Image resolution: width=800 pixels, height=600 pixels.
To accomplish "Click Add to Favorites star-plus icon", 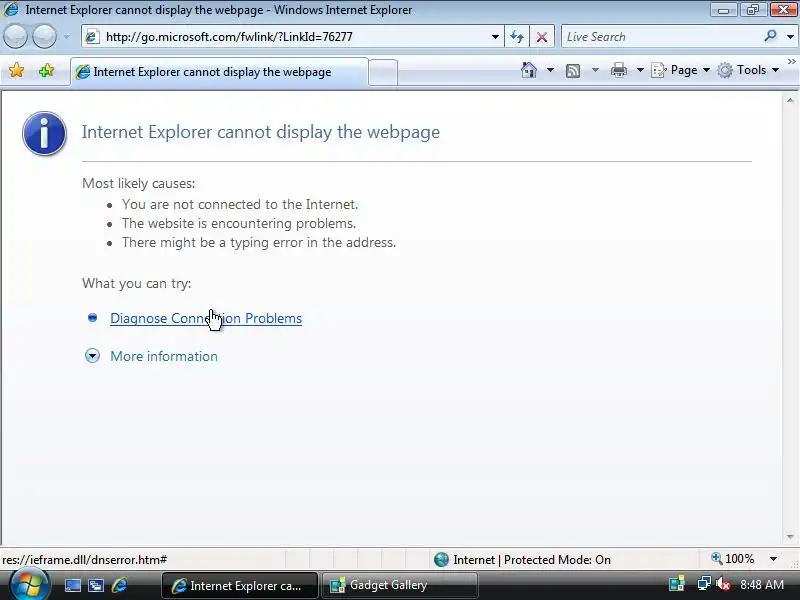I will pyautogui.click(x=46, y=70).
